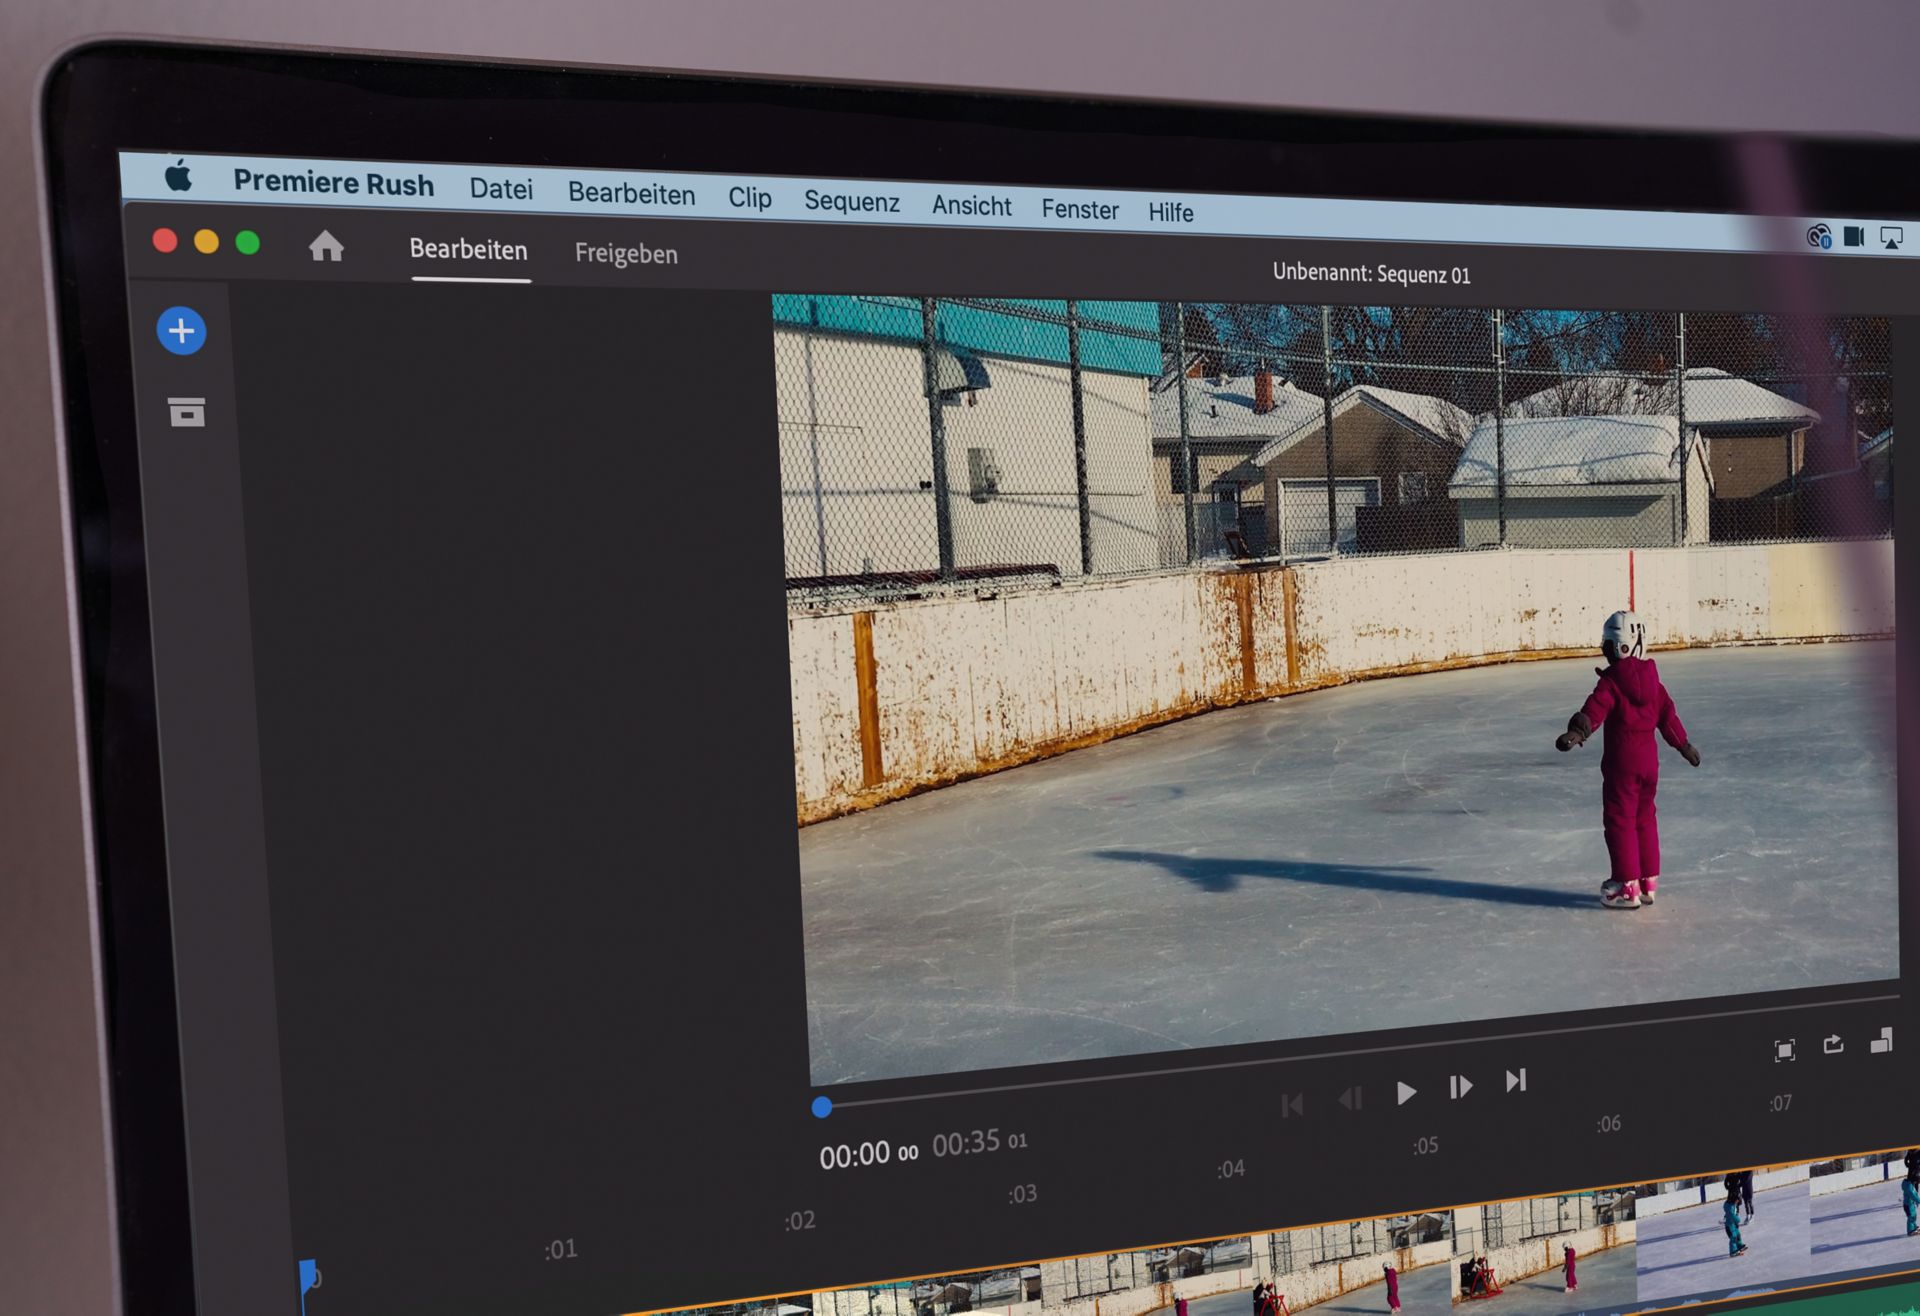Go to the Home screen icon
Viewport: 1920px width, 1316px height.
click(326, 246)
